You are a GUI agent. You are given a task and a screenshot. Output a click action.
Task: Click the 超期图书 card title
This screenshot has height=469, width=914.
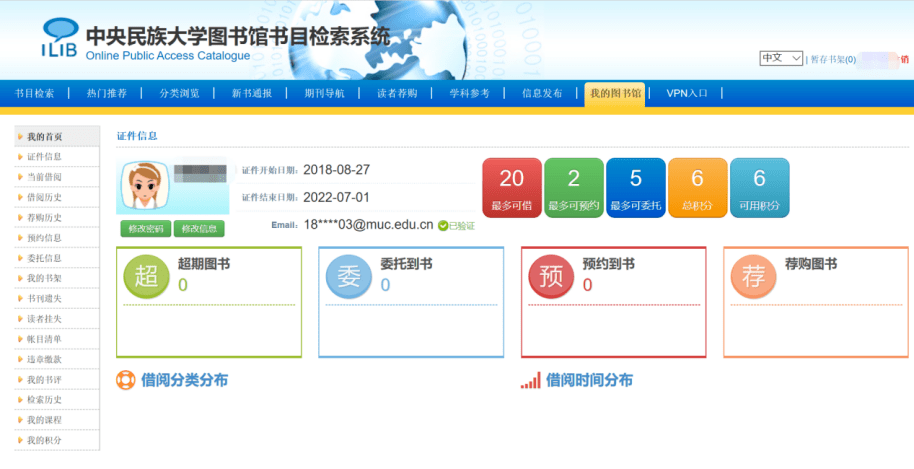pos(204,264)
